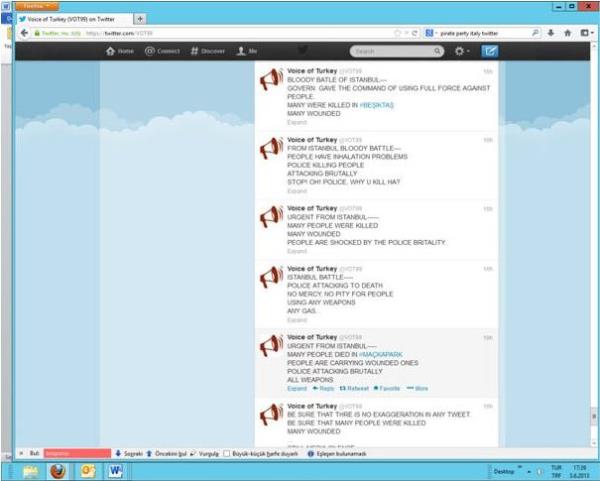Check 'Büyük-küçük harfe duyarlı' case-sensitive box

point(227,453)
